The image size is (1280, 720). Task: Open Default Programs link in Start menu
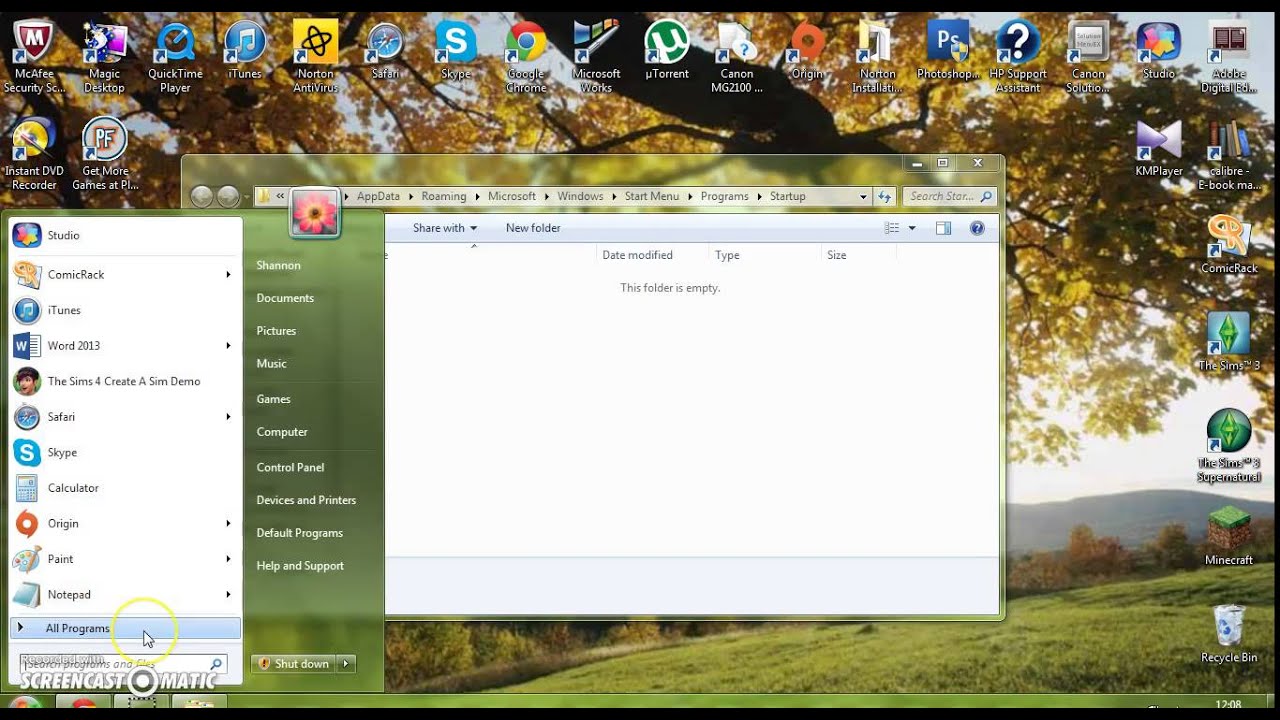299,533
